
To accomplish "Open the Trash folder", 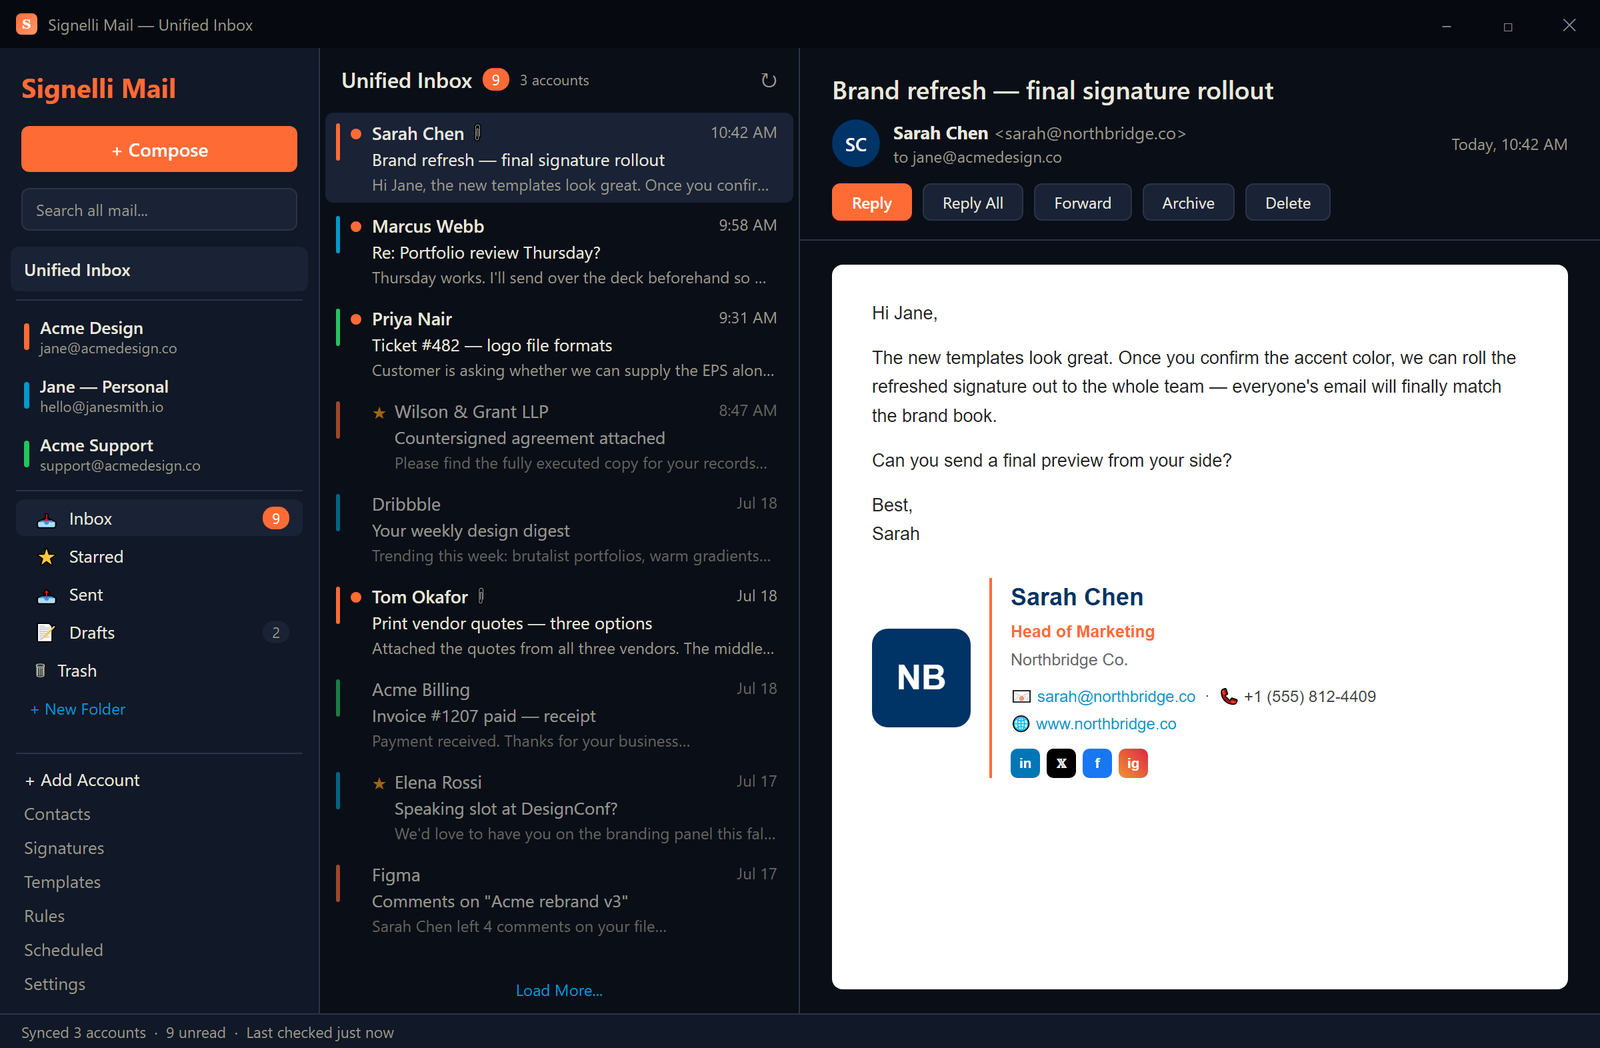I will [x=159, y=671].
